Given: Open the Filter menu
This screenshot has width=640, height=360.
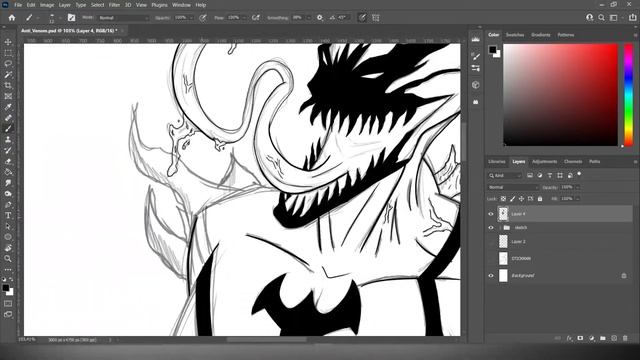Looking at the screenshot, I should (x=114, y=5).
